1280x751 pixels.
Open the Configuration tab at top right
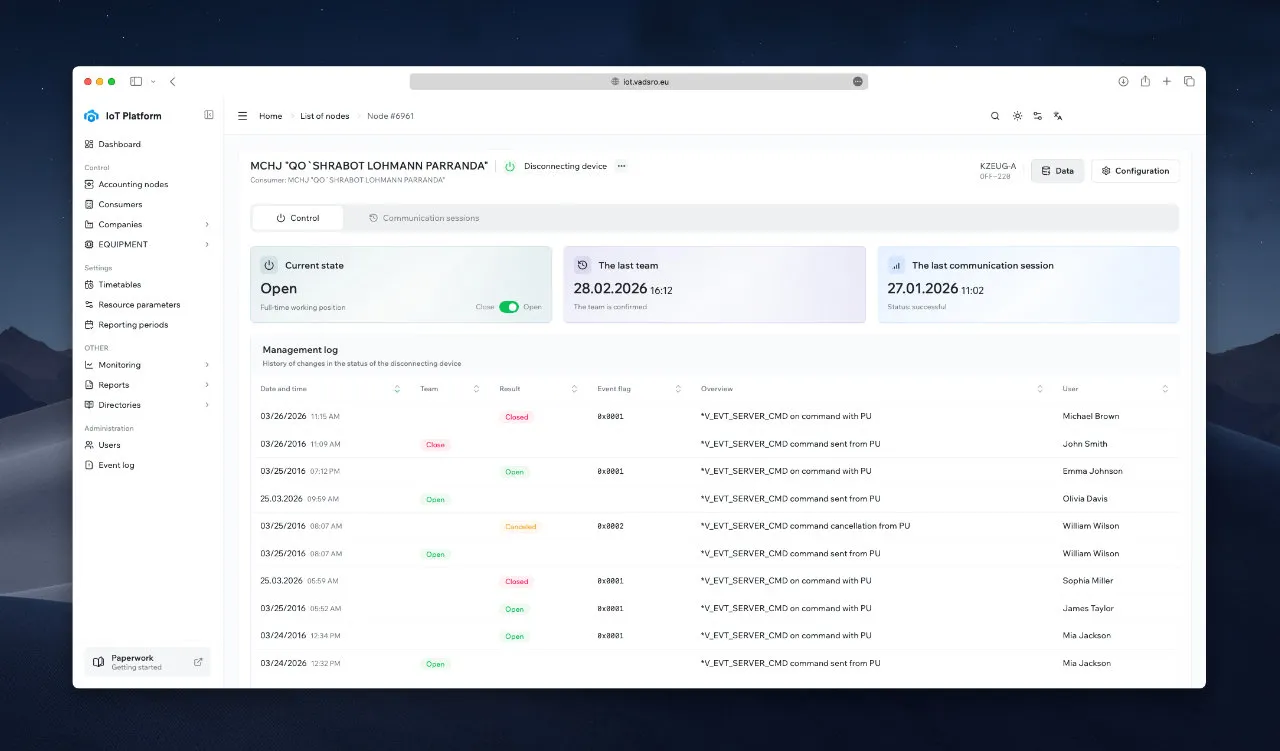[1135, 170]
